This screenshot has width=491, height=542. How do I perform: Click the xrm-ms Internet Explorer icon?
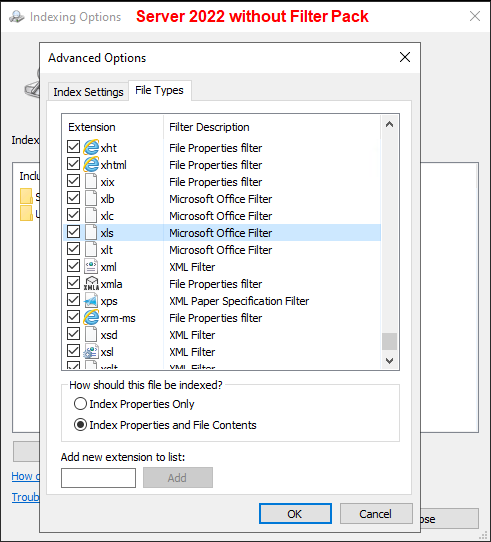click(x=91, y=317)
